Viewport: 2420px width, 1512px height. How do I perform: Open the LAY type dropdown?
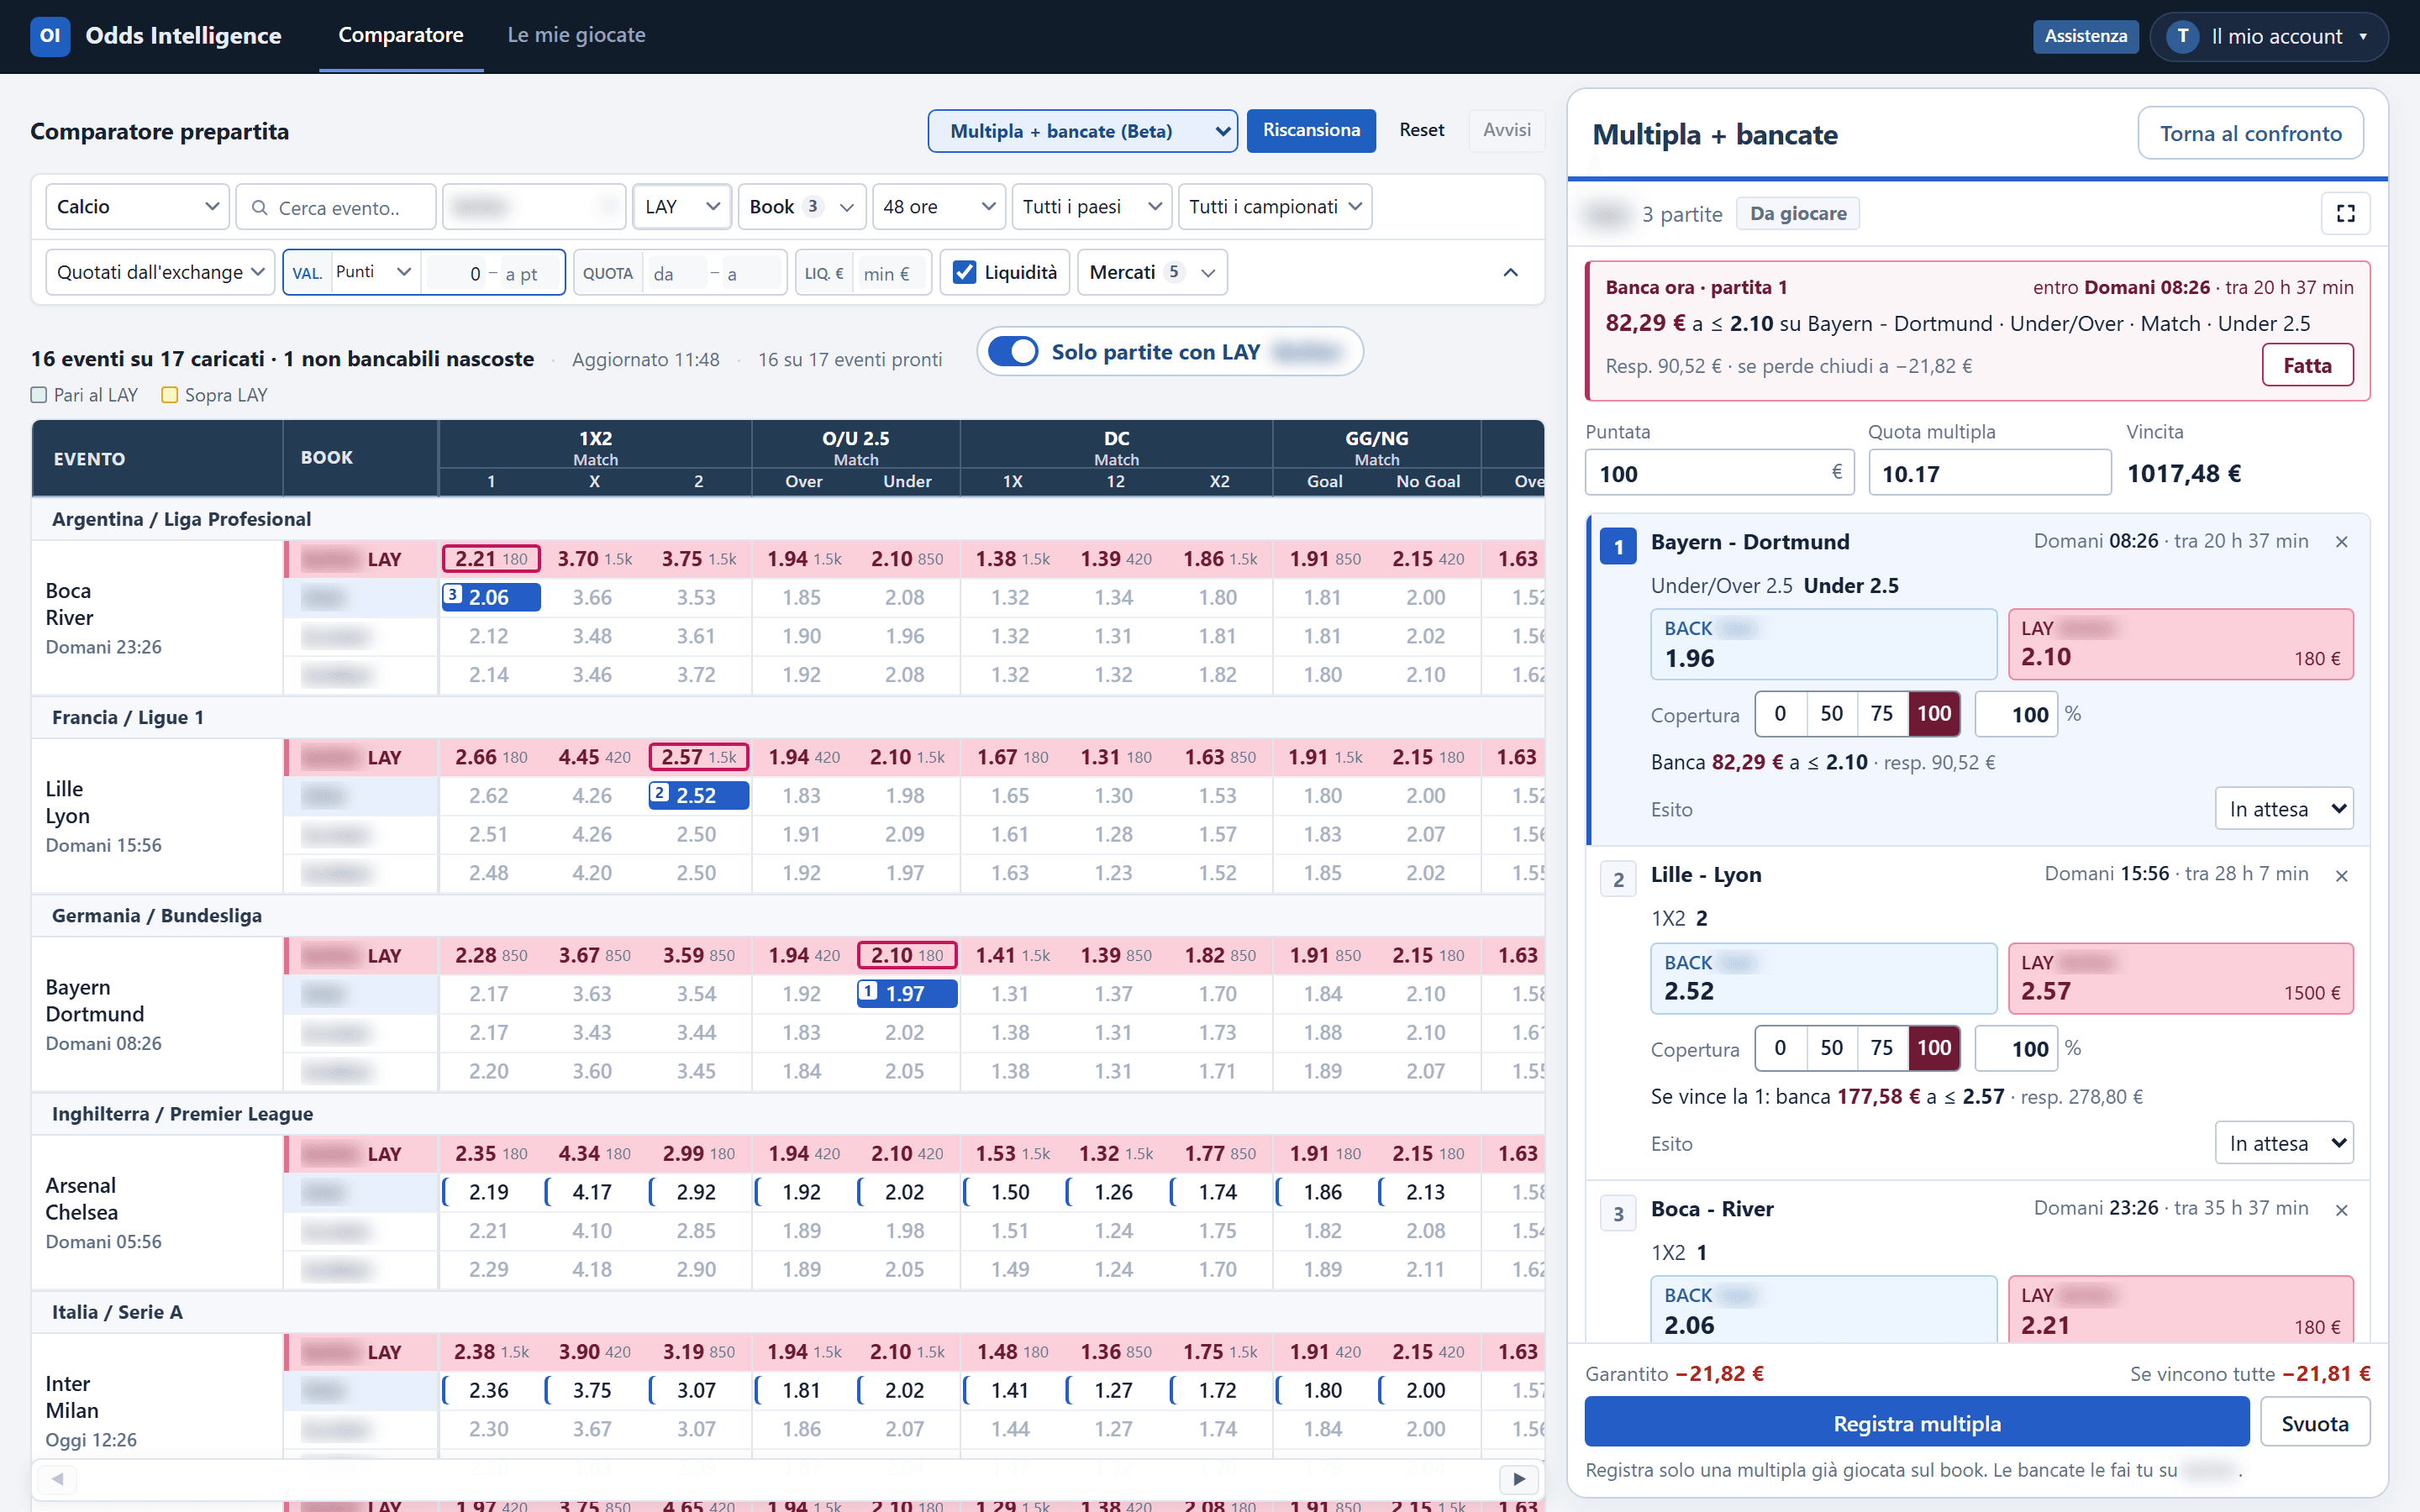(x=682, y=207)
